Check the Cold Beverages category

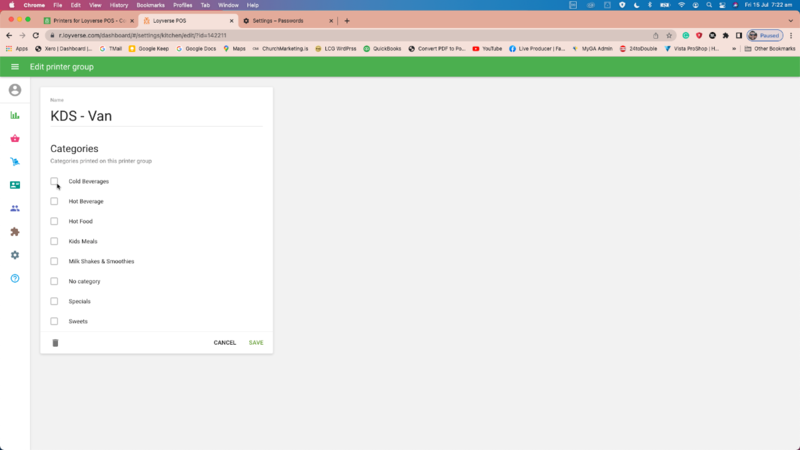(54, 182)
